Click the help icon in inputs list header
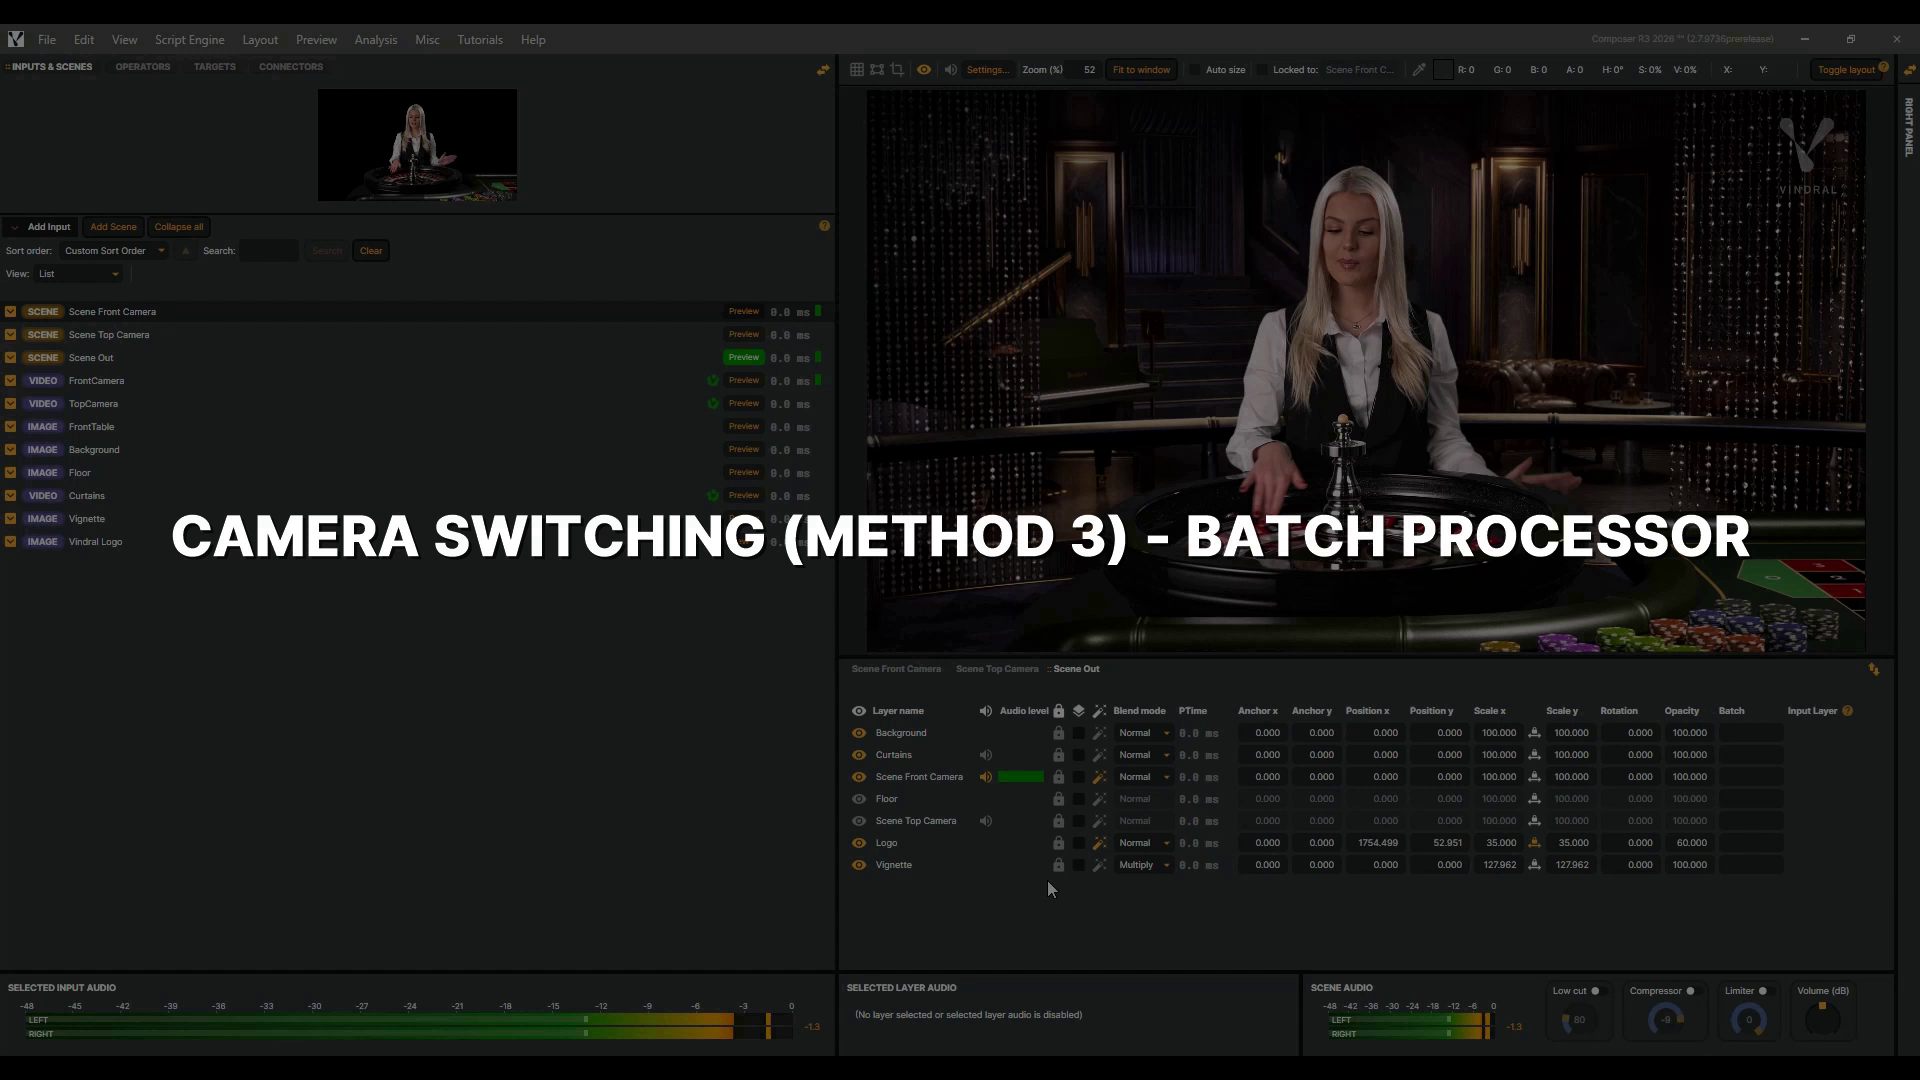The width and height of the screenshot is (1920, 1080). coord(824,226)
